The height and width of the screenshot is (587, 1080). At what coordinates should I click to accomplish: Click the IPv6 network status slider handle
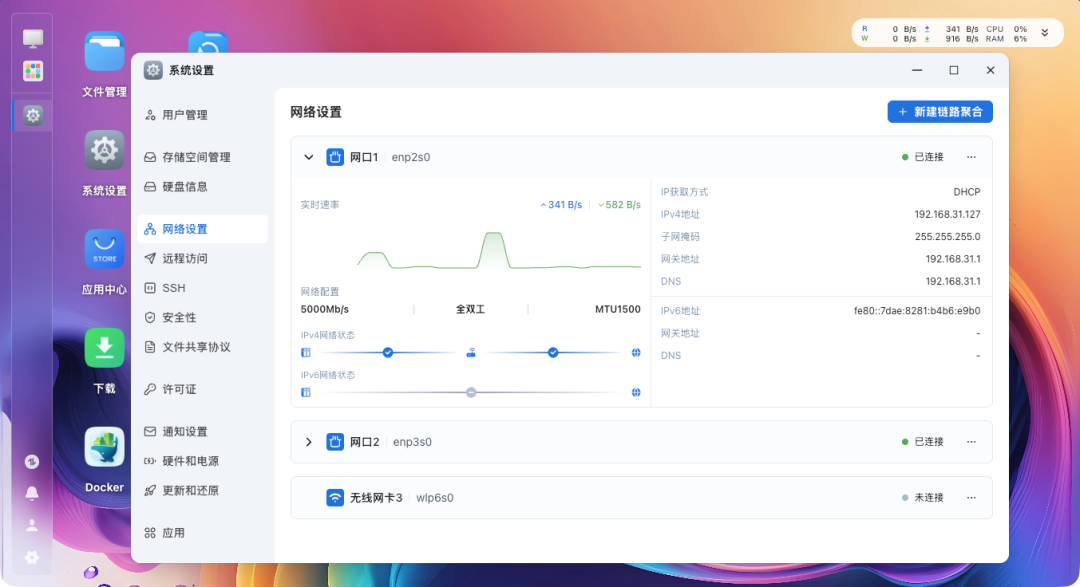(469, 392)
